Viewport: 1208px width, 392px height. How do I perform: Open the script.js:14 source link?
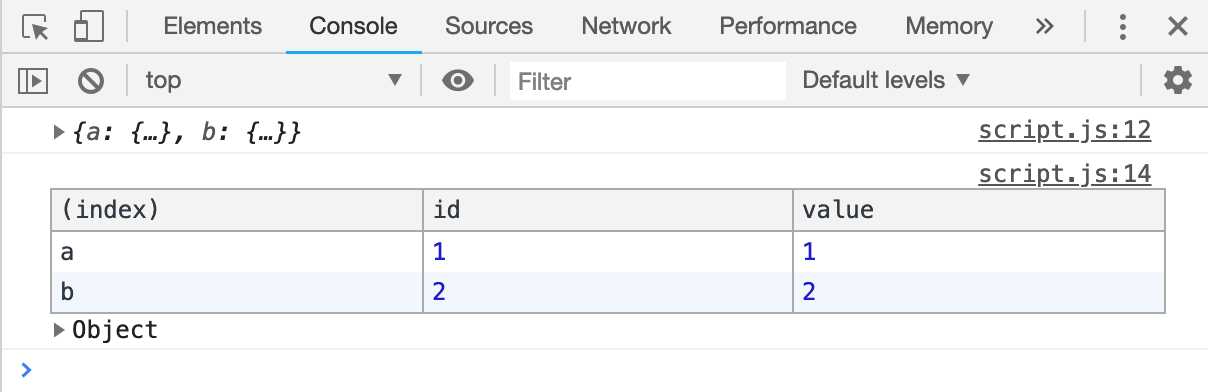coord(1065,175)
